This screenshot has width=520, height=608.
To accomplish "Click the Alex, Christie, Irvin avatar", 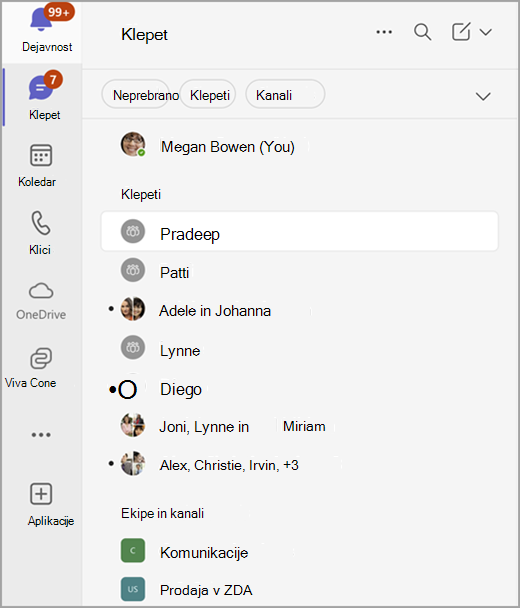I will tap(133, 463).
